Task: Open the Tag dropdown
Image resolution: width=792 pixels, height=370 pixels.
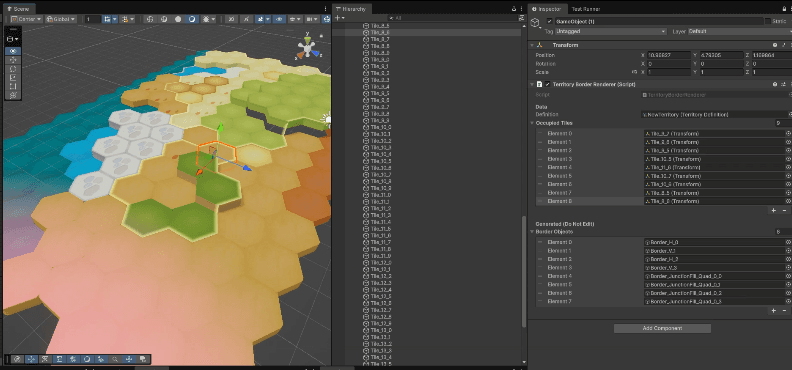Action: pos(611,31)
